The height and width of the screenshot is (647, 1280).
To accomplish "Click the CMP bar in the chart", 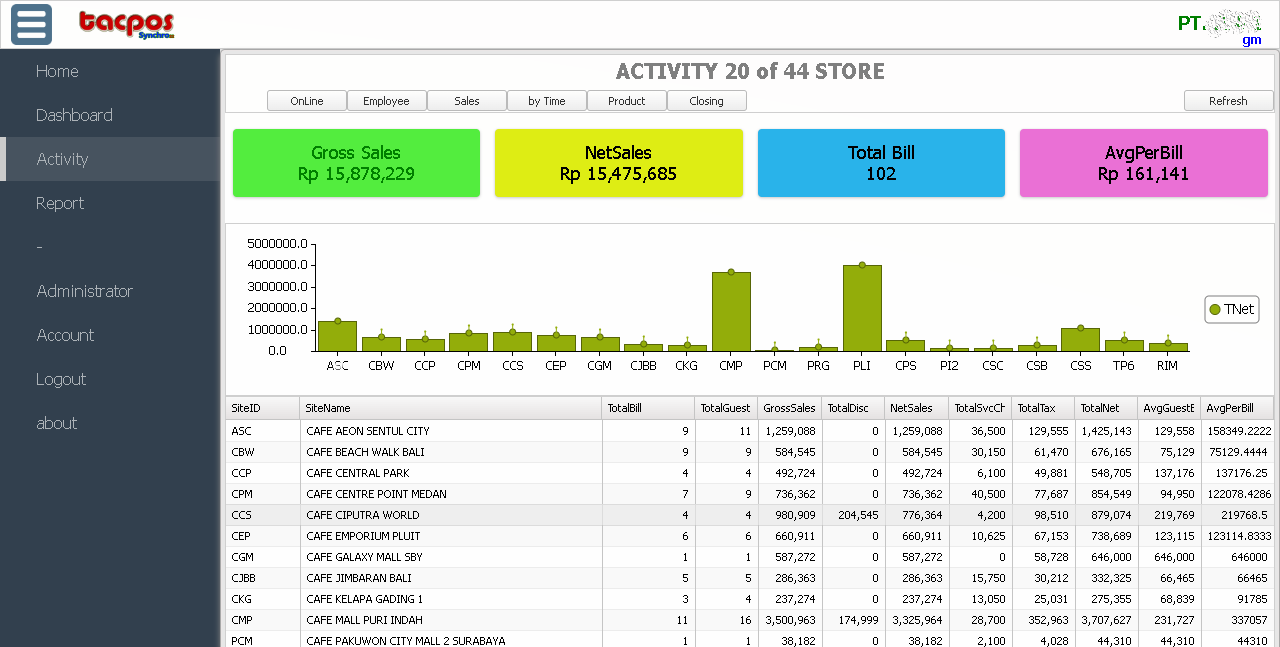I will tap(731, 312).
